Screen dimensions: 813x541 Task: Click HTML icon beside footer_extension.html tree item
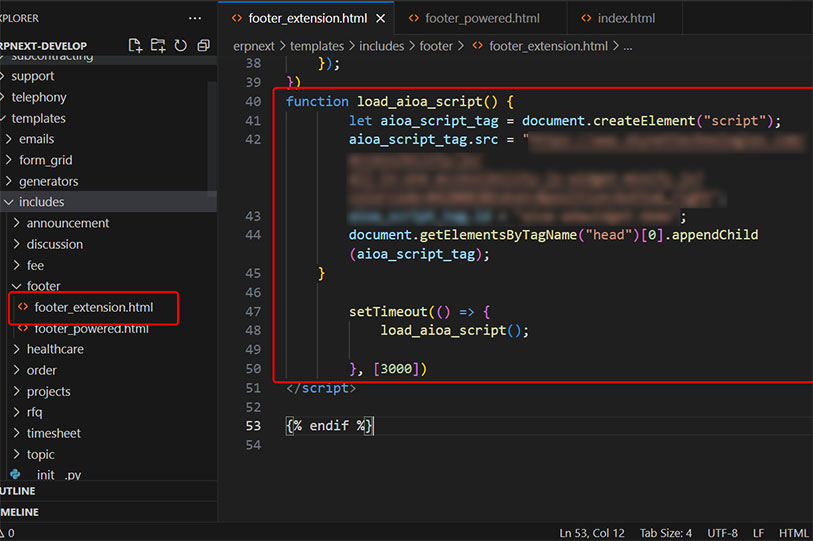pyautogui.click(x=23, y=307)
